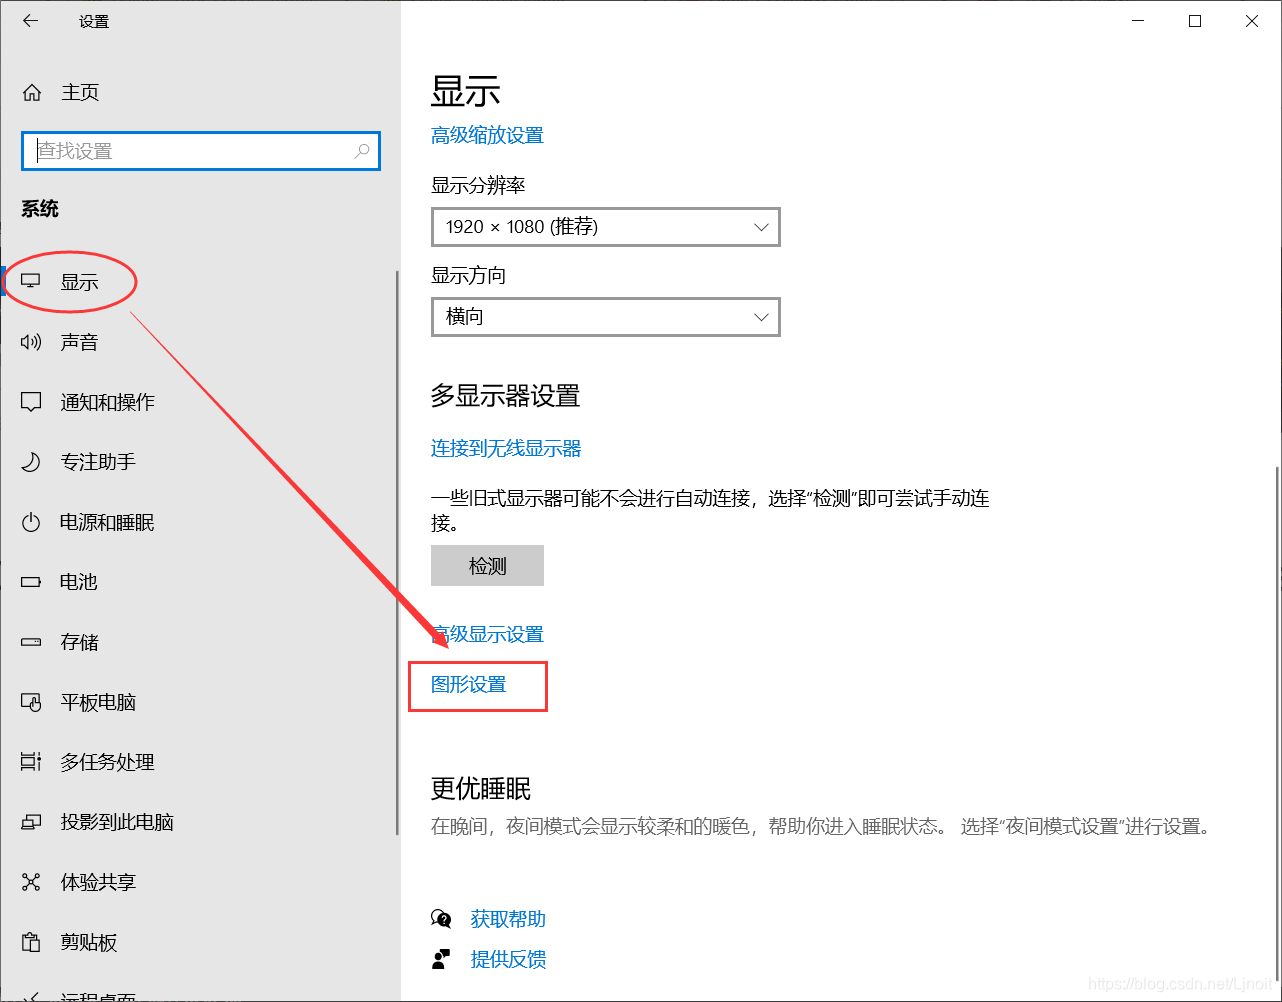Click the shared experiences icon beside 体验共享
This screenshot has width=1282, height=1002.
(31, 882)
